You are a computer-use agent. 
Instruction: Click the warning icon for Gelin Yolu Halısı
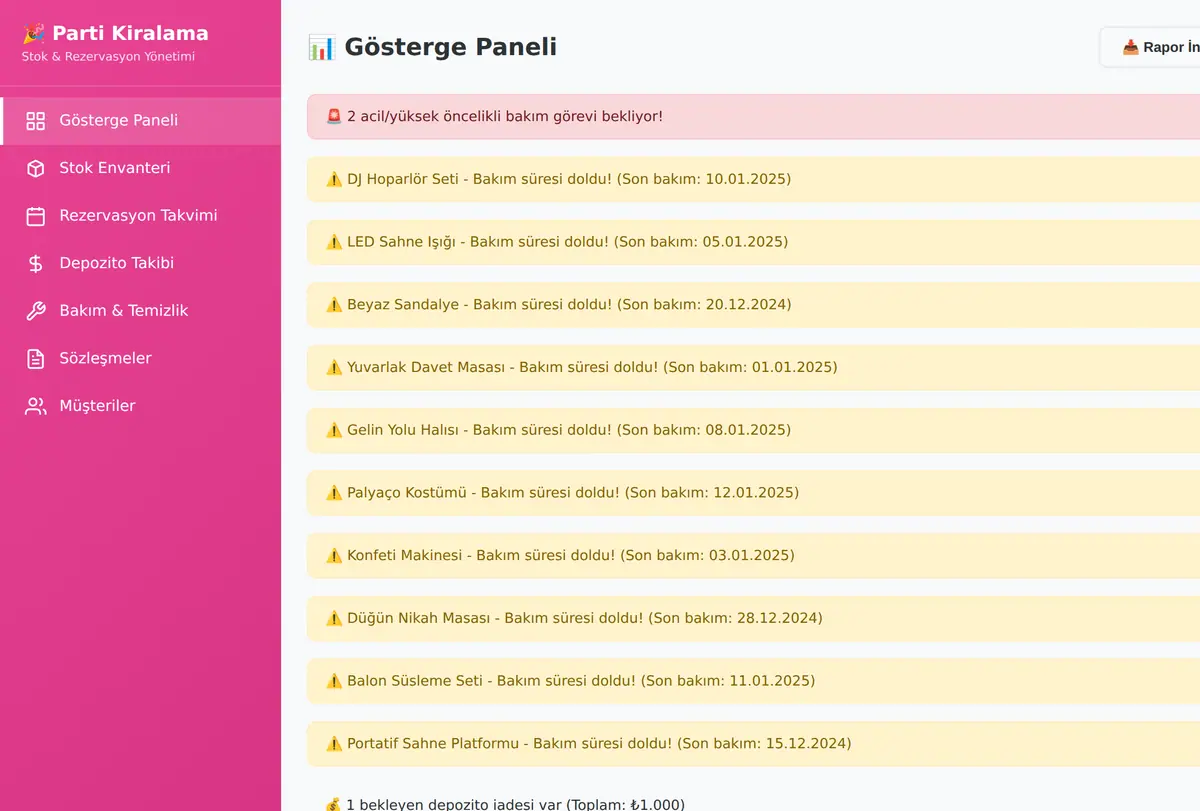pos(334,430)
